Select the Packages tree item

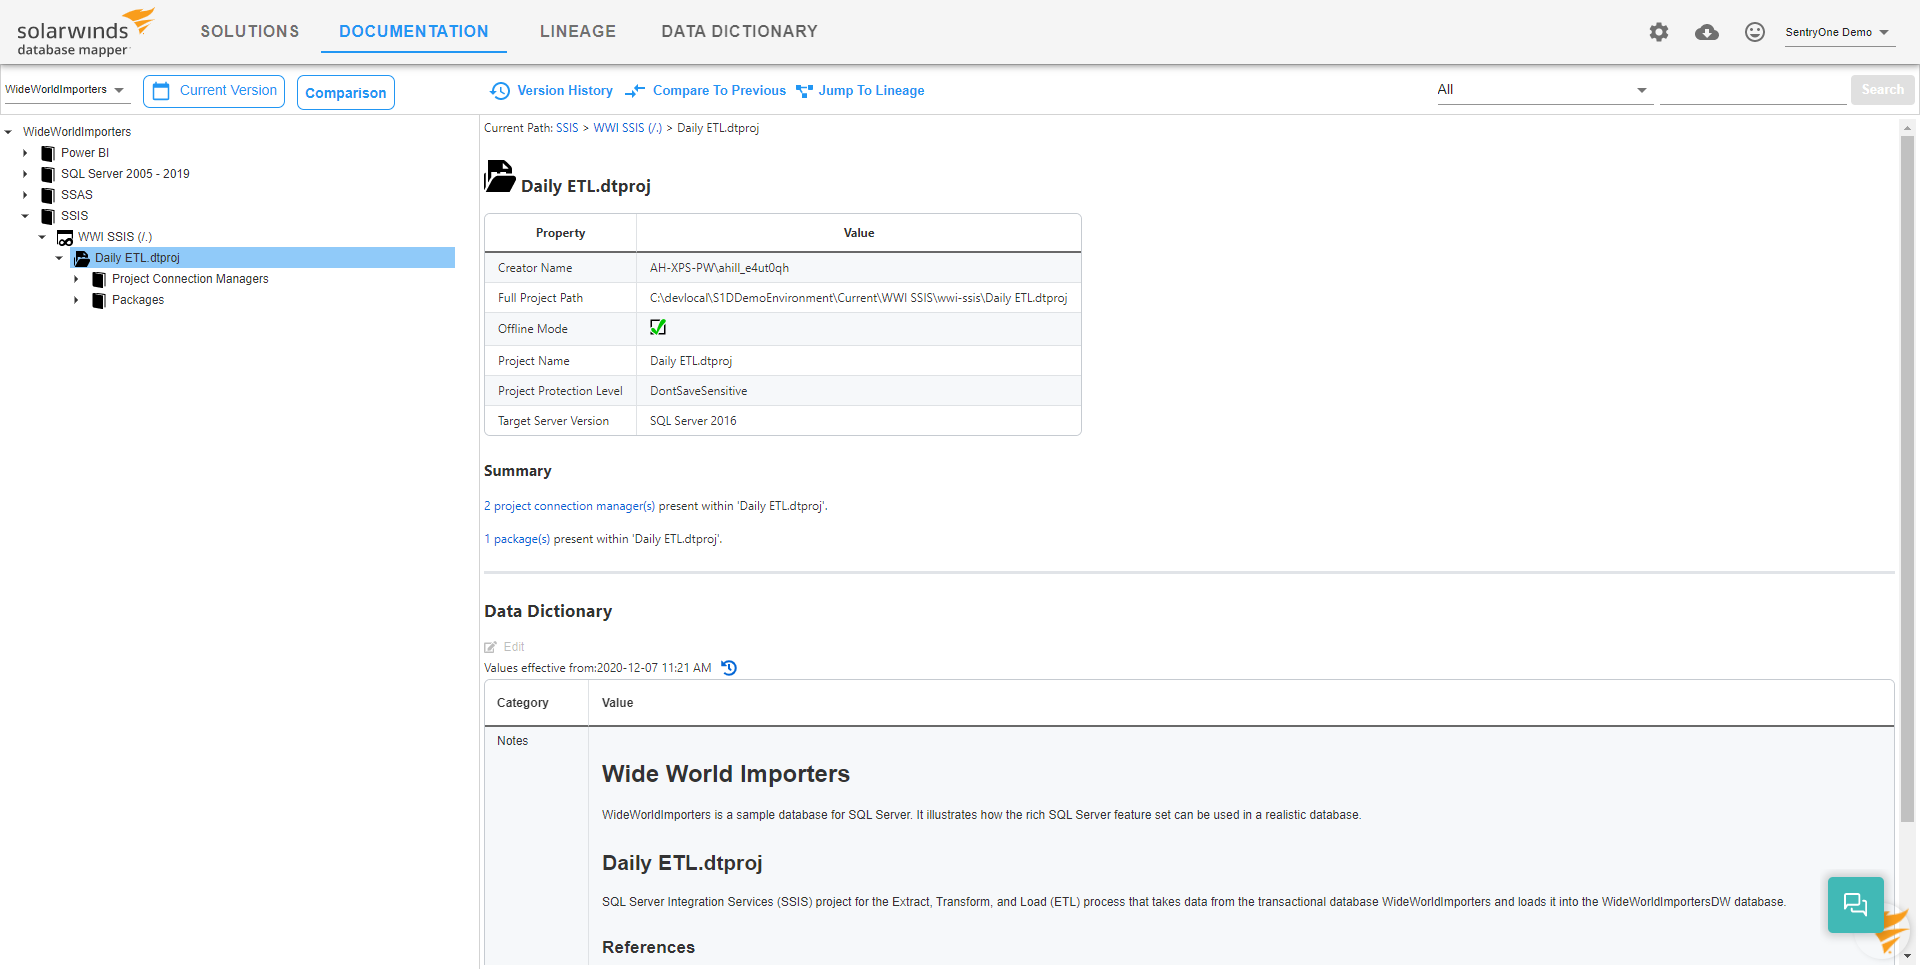(138, 300)
